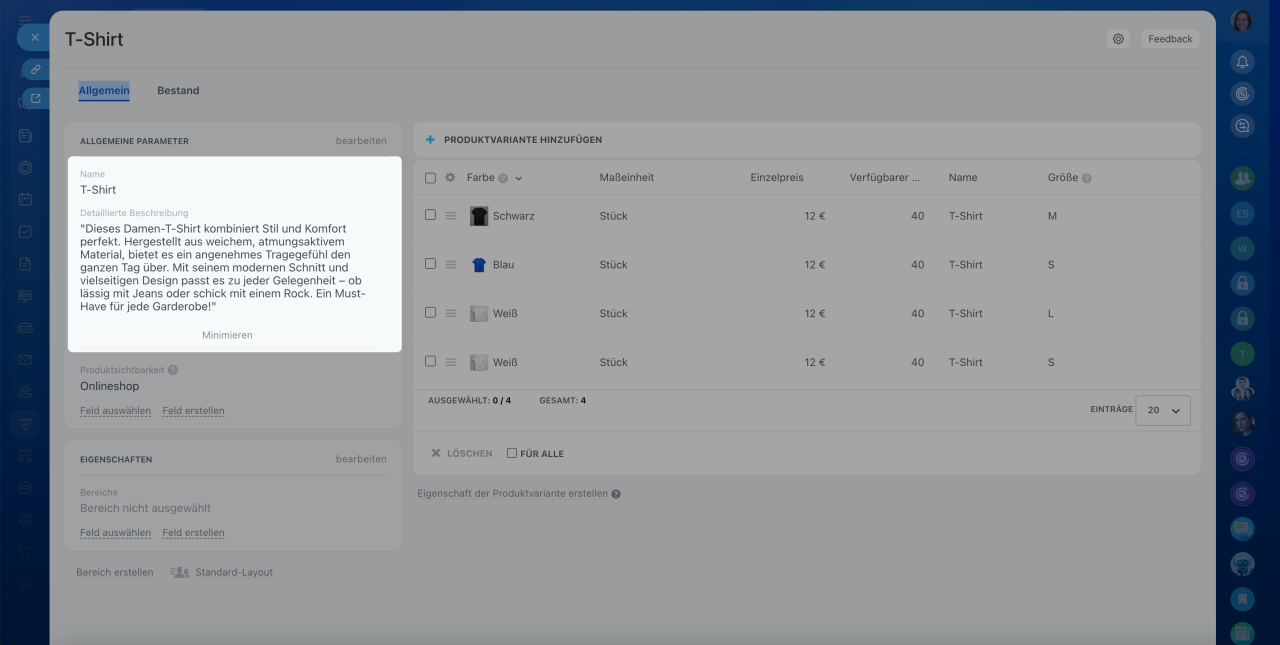Image resolution: width=1280 pixels, height=645 pixels.
Task: Tick the checkbox for the Blau row
Action: pyautogui.click(x=430, y=264)
